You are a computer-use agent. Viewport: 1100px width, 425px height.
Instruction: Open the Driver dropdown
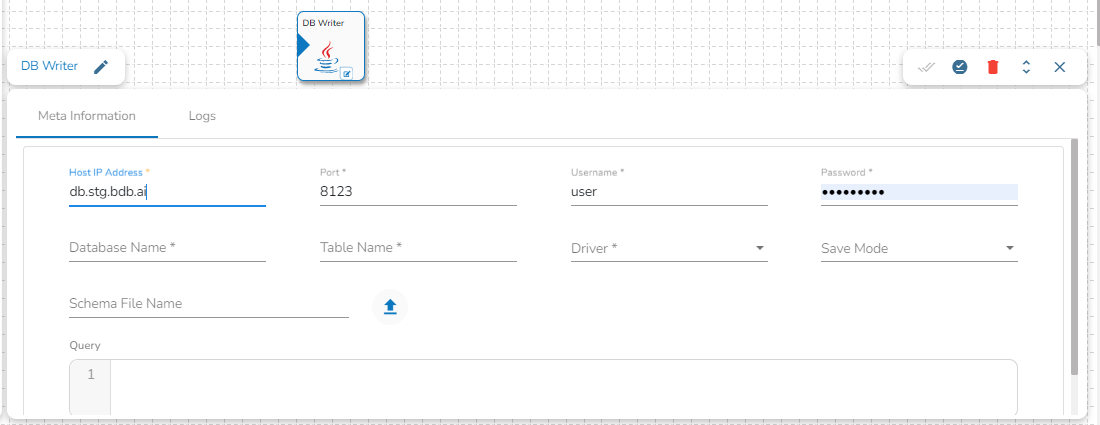tap(668, 248)
